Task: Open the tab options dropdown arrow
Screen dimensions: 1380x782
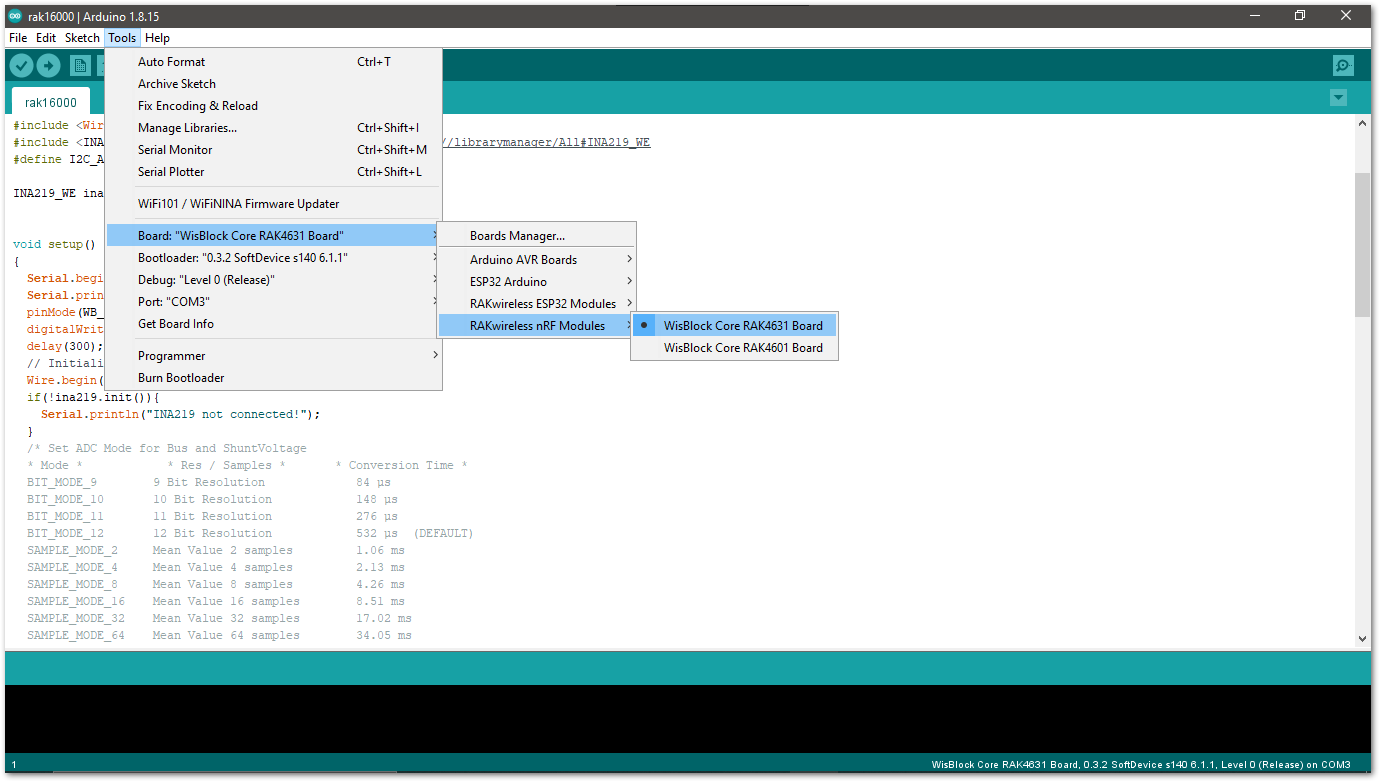Action: (x=1338, y=98)
